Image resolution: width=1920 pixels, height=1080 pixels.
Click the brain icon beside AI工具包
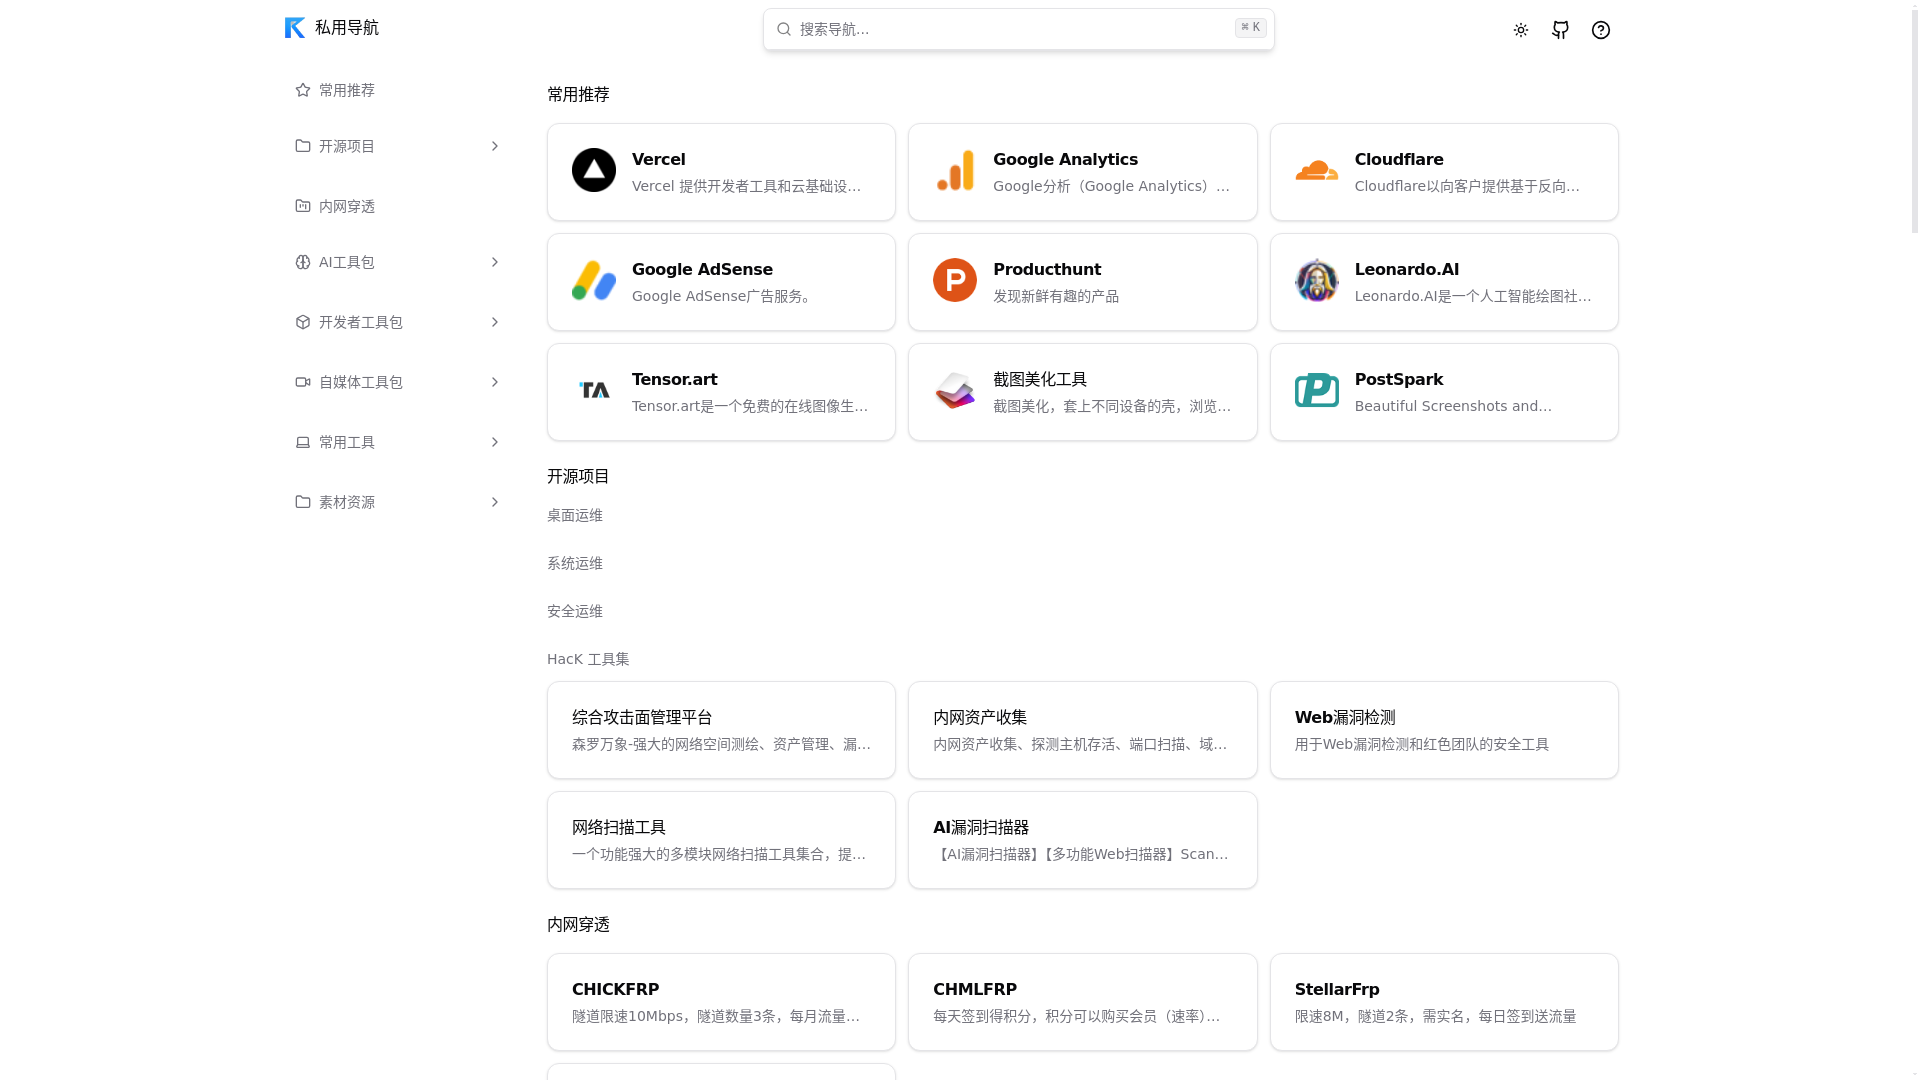[x=303, y=262]
